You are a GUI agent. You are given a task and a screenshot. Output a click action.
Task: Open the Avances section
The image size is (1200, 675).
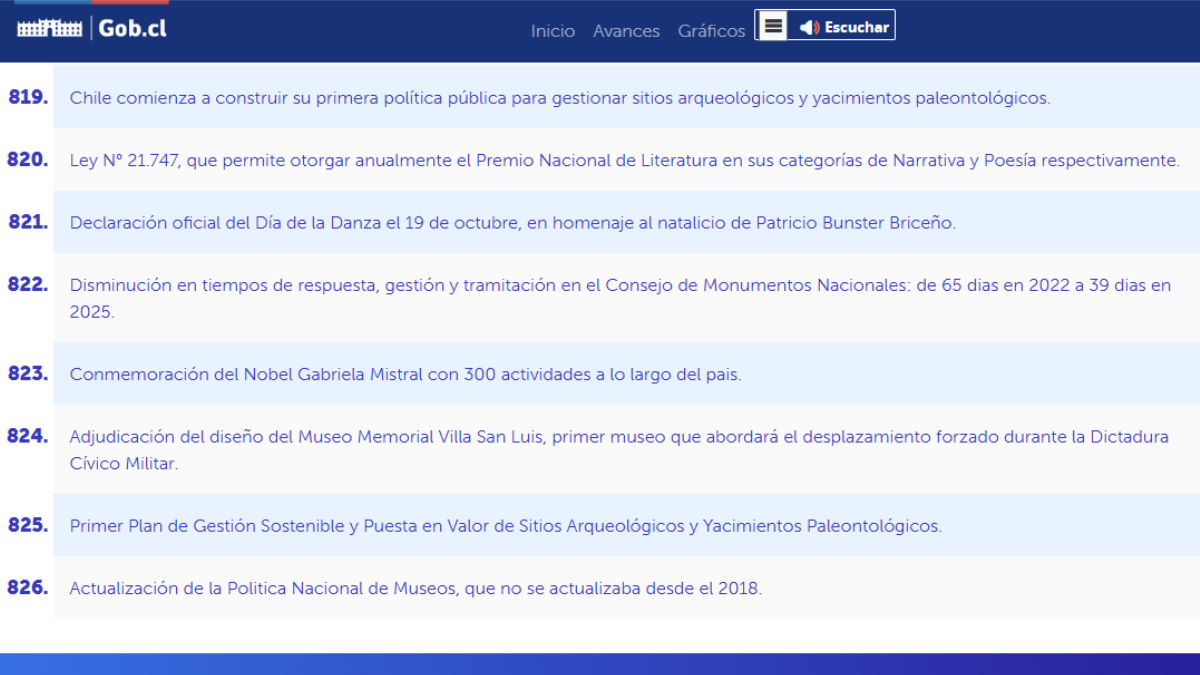626,31
